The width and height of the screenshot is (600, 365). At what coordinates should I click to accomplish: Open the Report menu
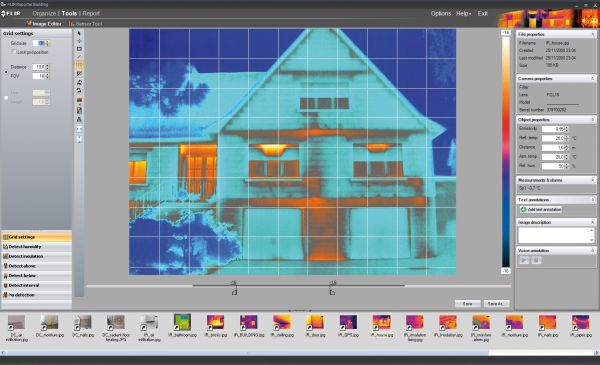91,13
